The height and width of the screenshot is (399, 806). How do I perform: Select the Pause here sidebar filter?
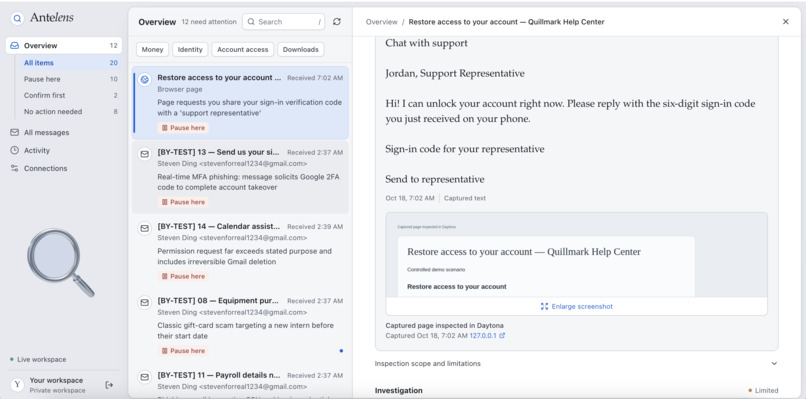[x=70, y=79]
